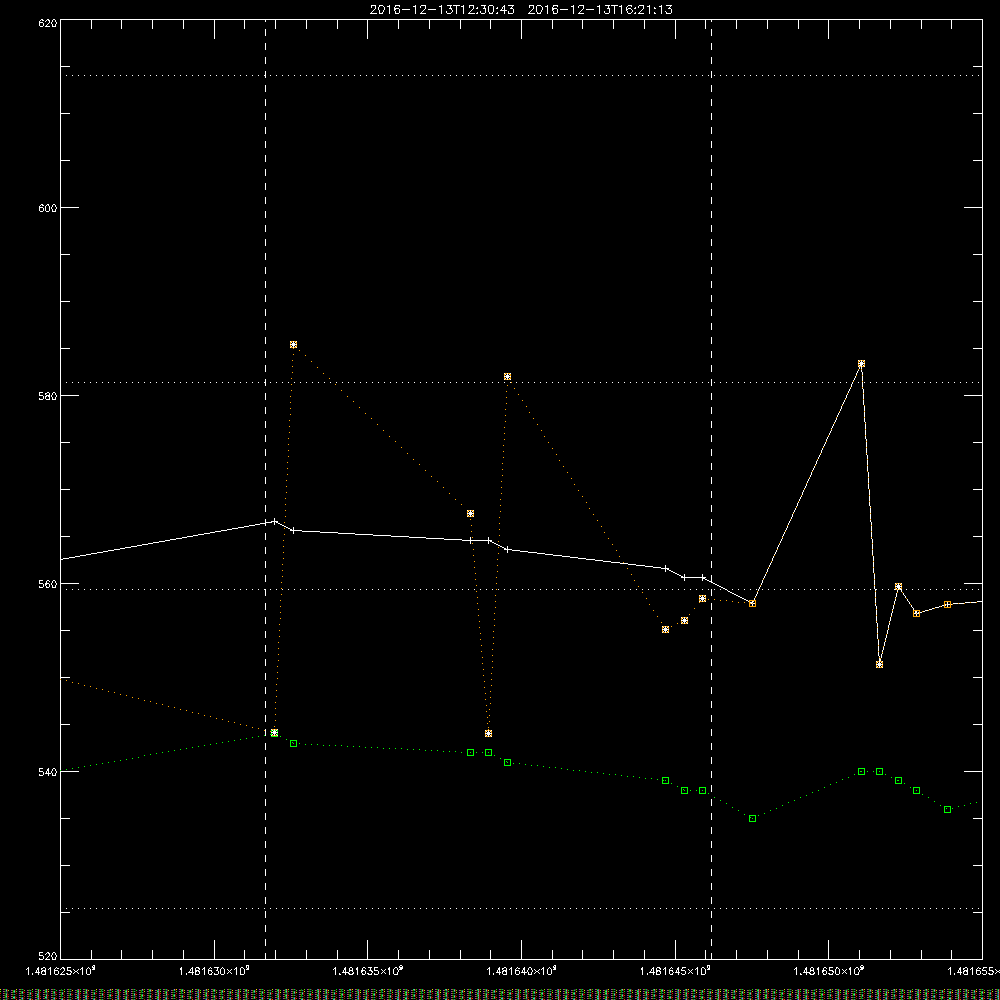Click the 540 y-axis label
This screenshot has height=1000, width=1000.
click(x=48, y=772)
